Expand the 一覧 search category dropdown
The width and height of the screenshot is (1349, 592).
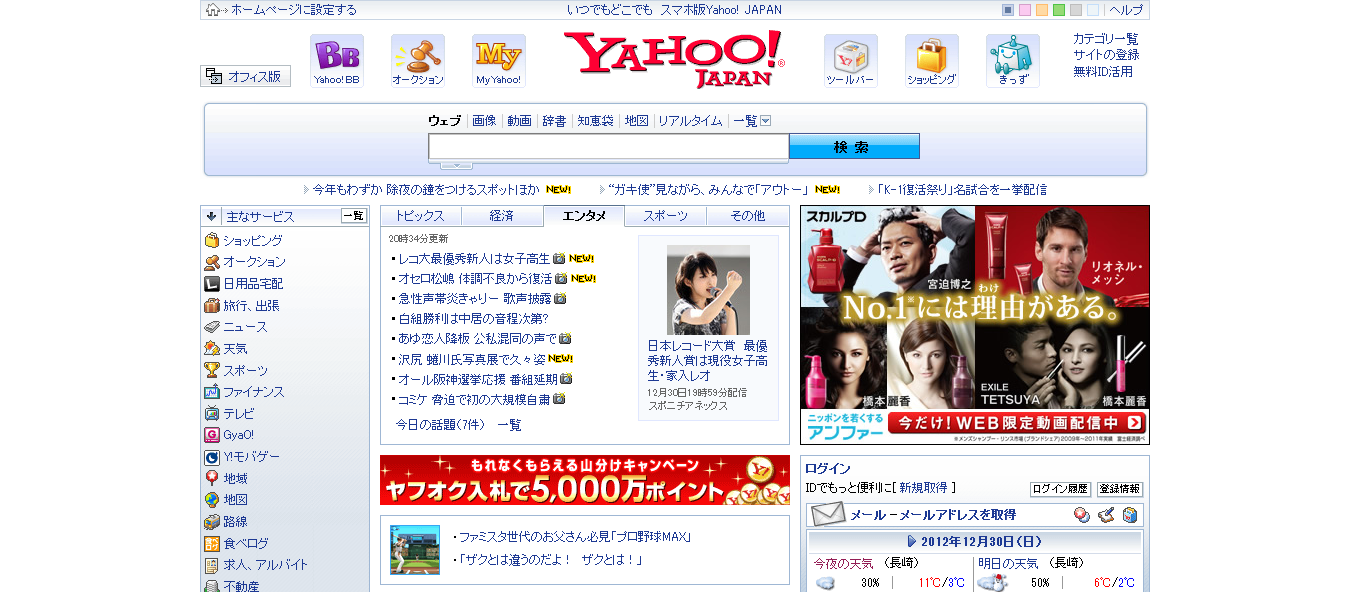click(766, 121)
